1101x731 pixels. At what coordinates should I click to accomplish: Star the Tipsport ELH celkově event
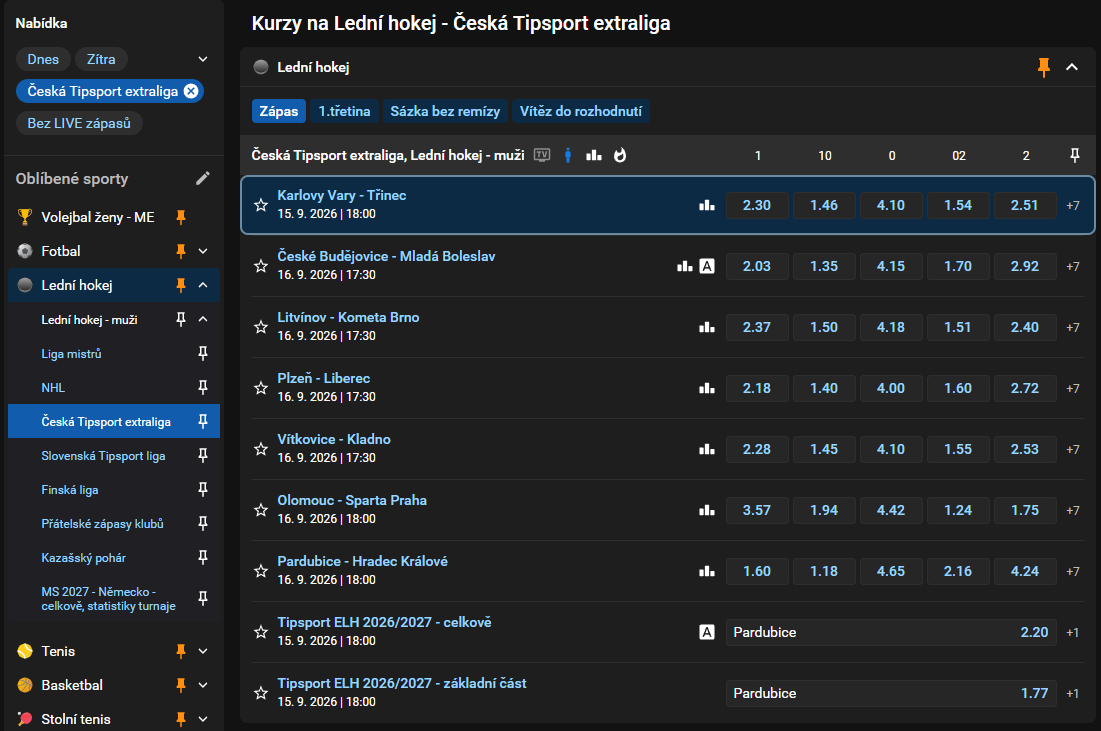point(261,632)
